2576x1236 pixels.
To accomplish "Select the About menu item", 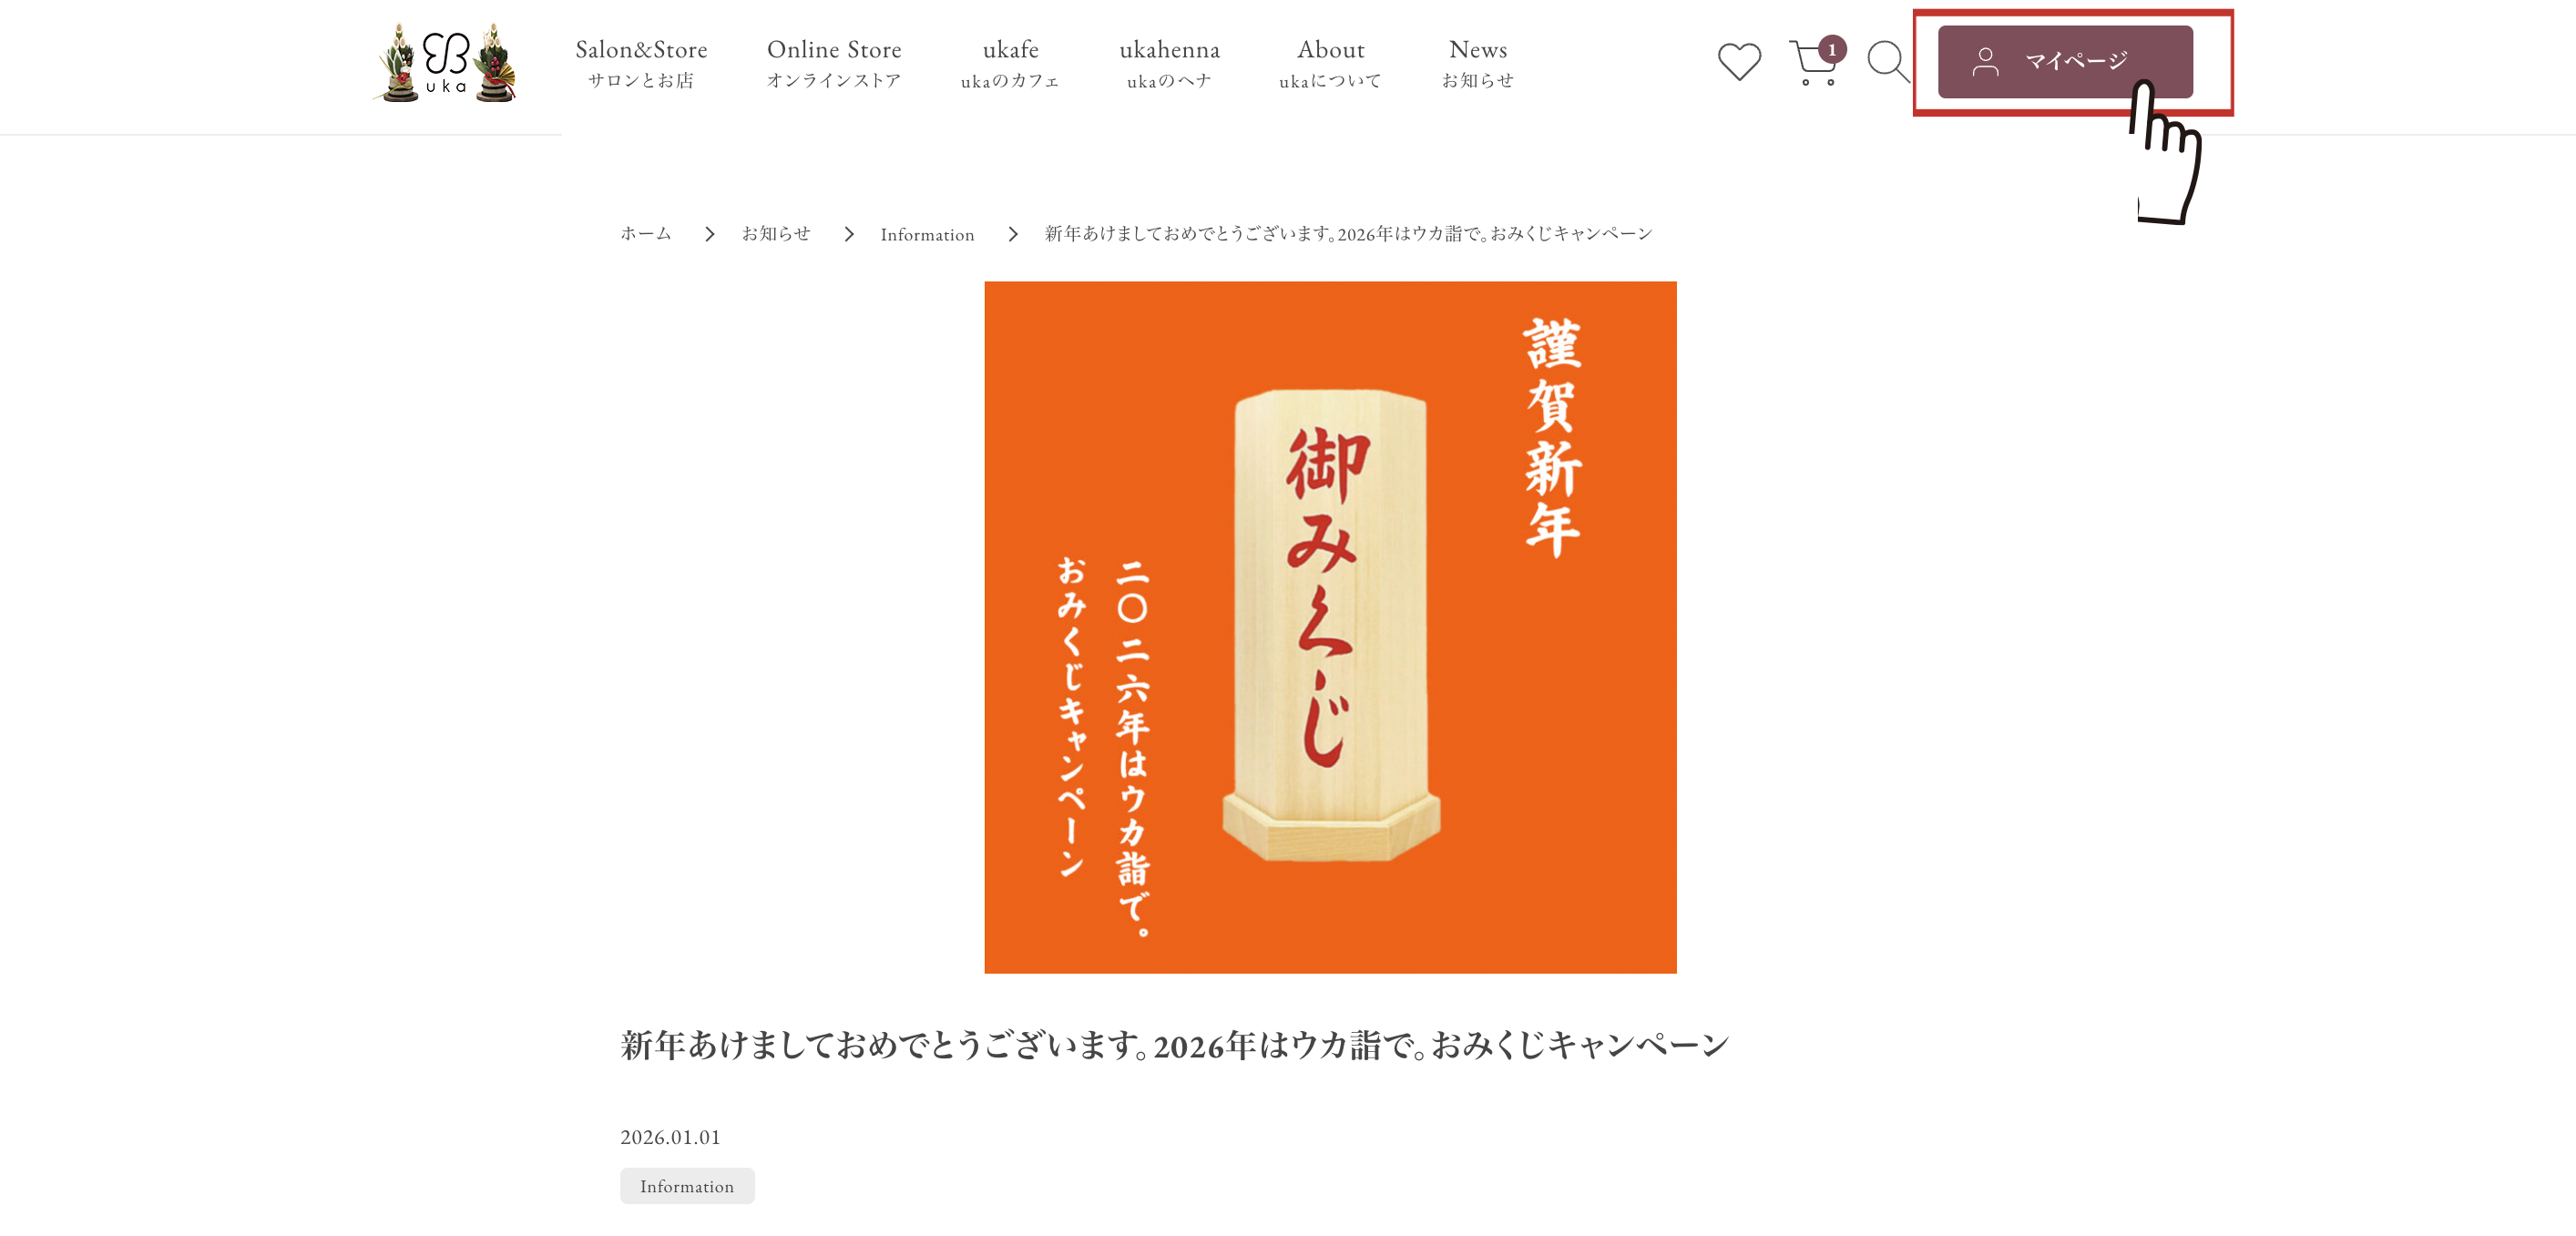I will (x=1330, y=63).
